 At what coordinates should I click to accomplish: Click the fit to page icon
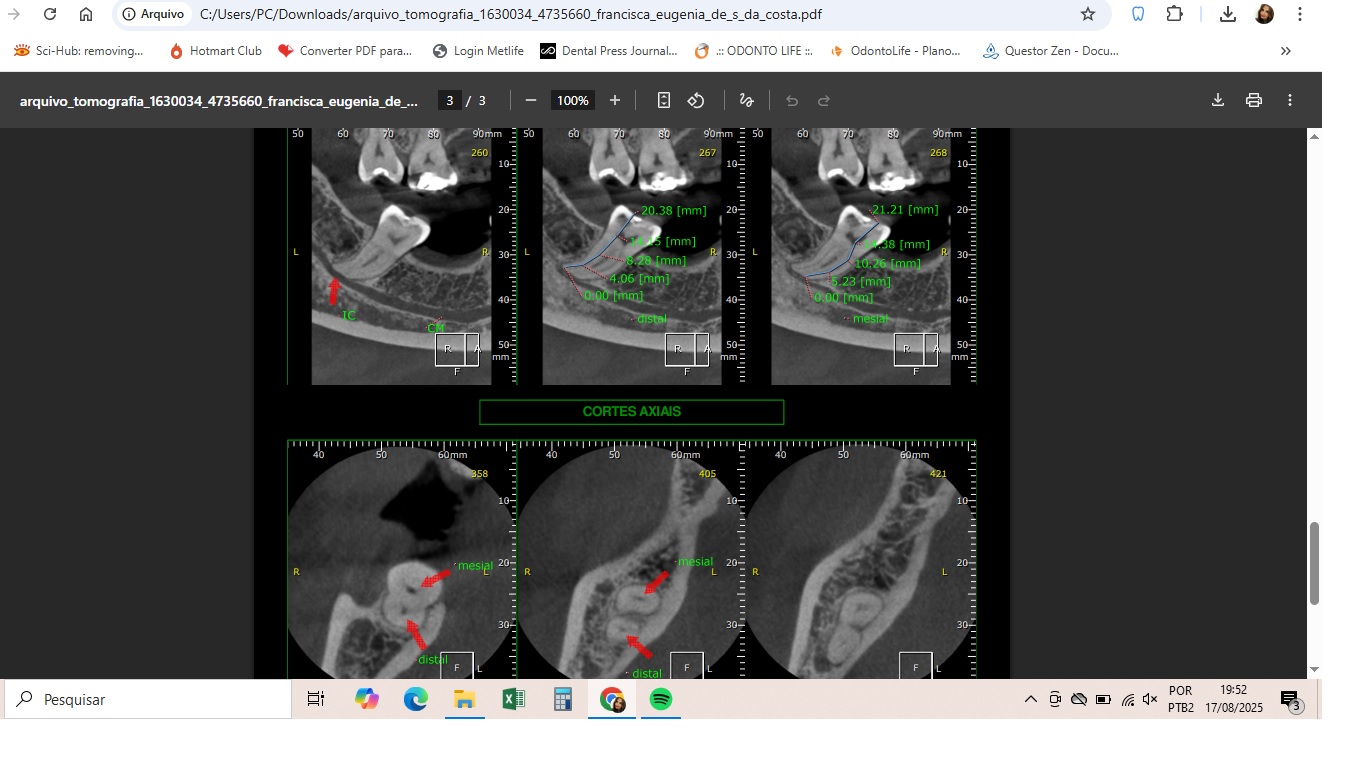click(x=664, y=100)
